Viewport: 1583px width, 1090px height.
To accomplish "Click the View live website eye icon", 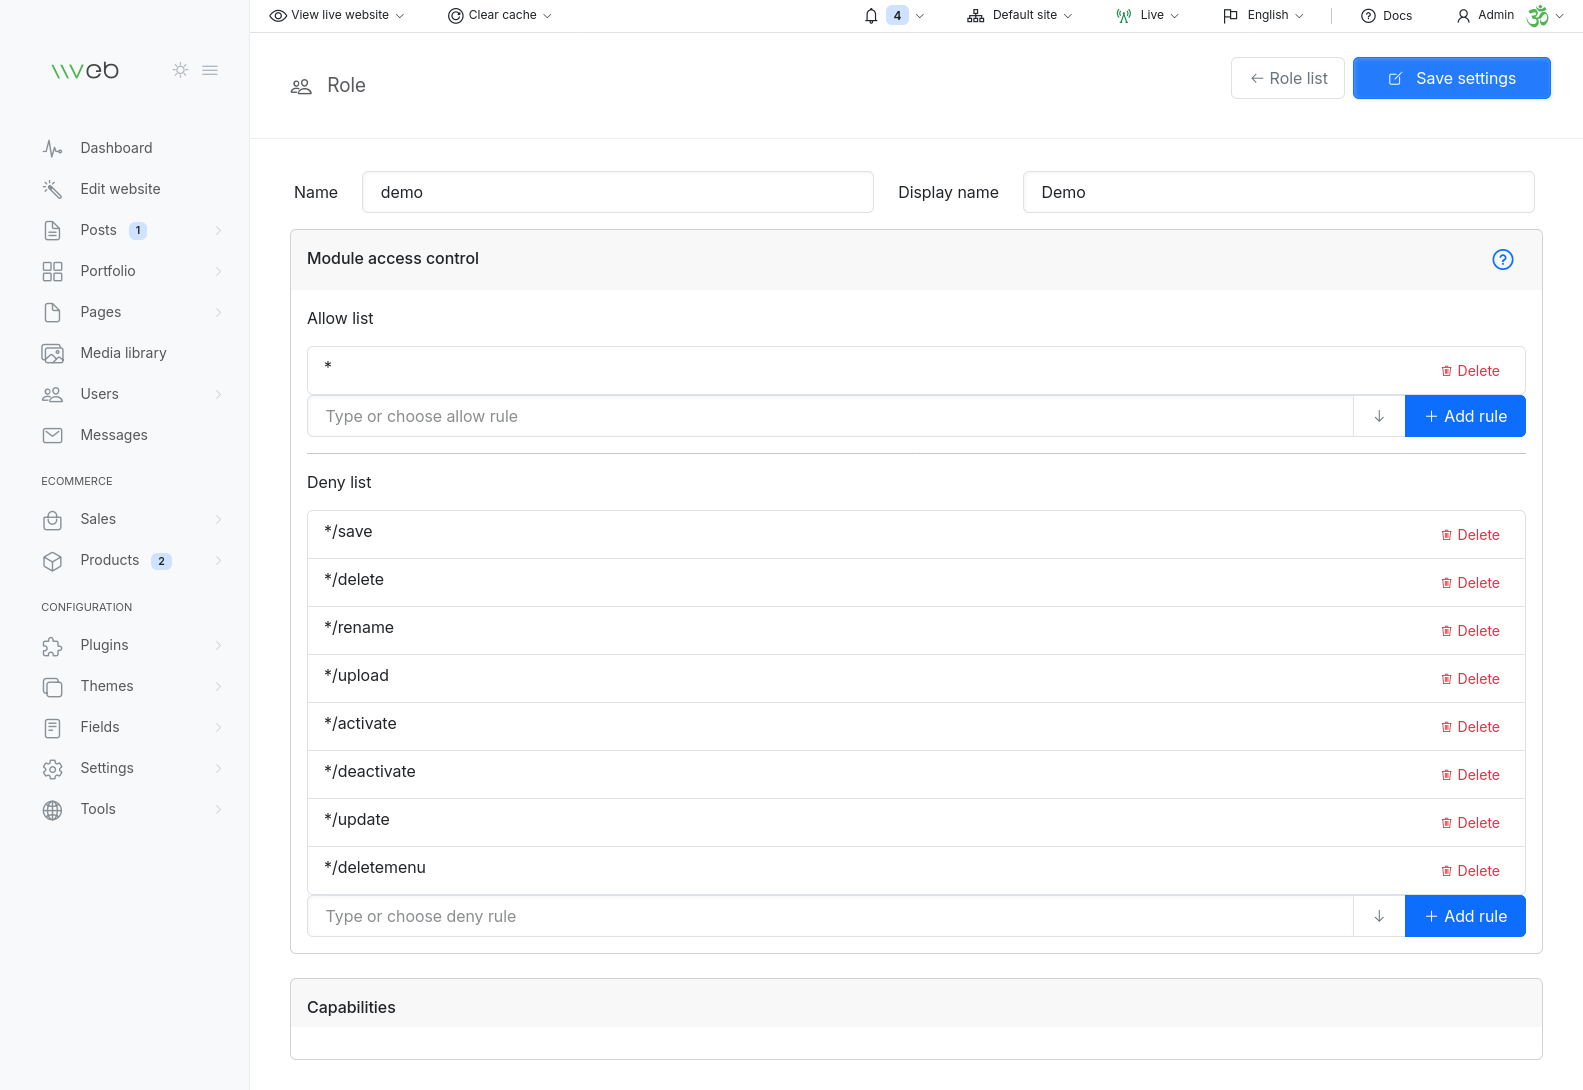I will (278, 16).
